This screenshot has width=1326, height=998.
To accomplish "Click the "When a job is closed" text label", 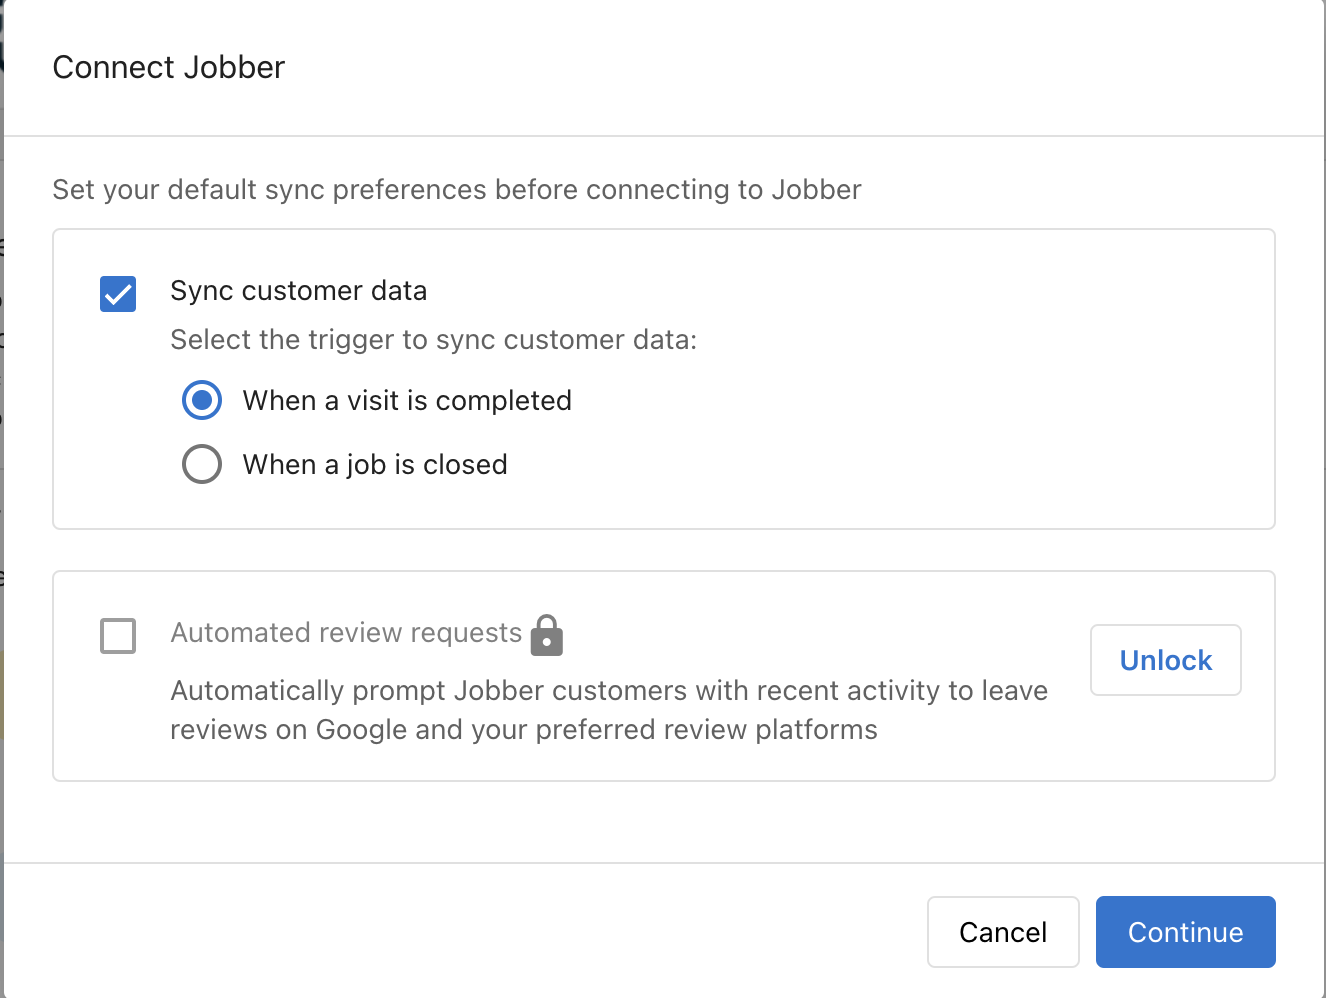I will (x=374, y=463).
